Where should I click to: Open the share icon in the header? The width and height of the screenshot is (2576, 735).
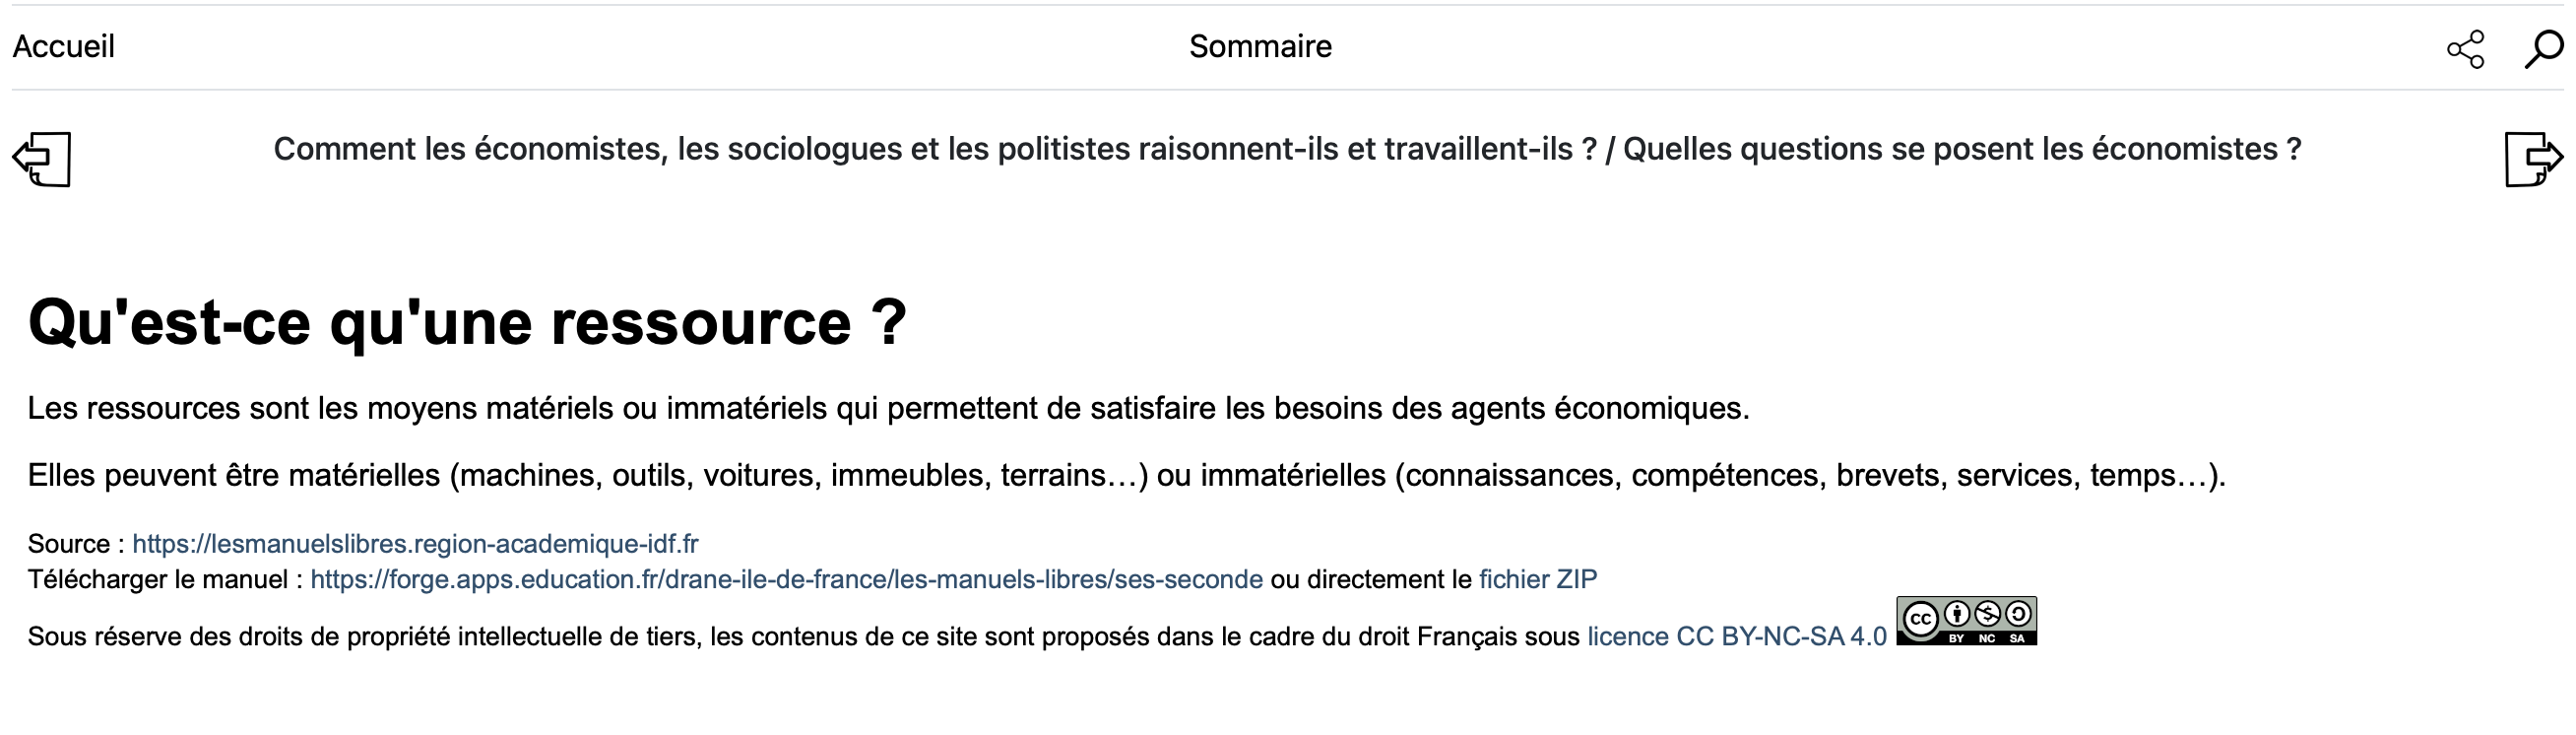(2465, 49)
